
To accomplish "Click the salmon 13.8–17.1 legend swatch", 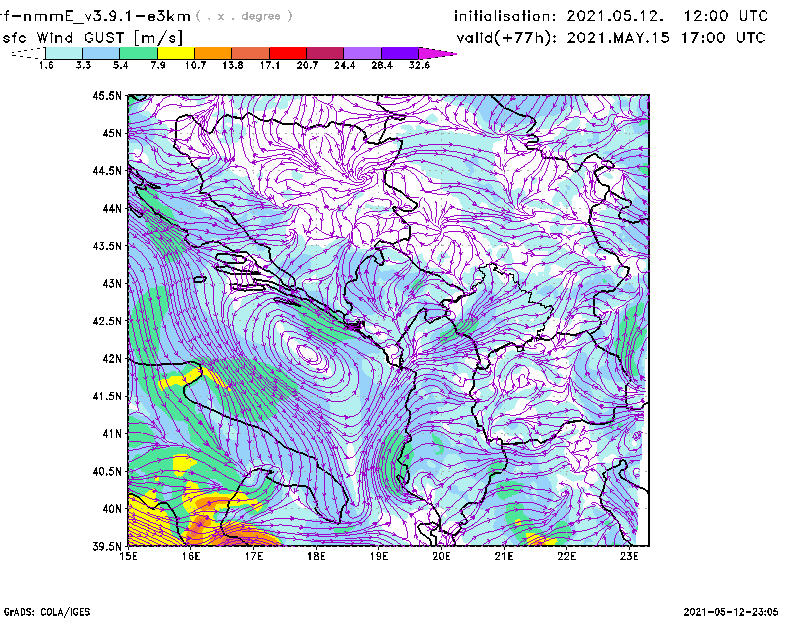I will (251, 53).
